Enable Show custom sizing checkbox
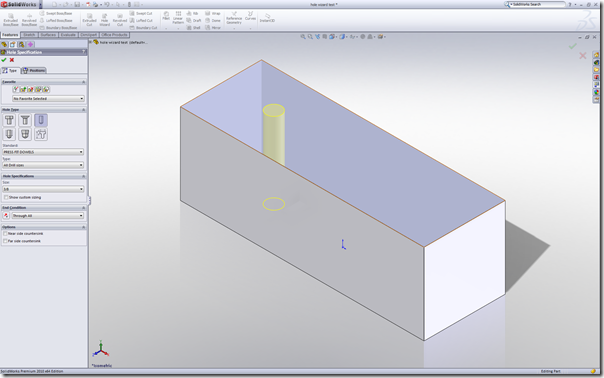 (6, 197)
